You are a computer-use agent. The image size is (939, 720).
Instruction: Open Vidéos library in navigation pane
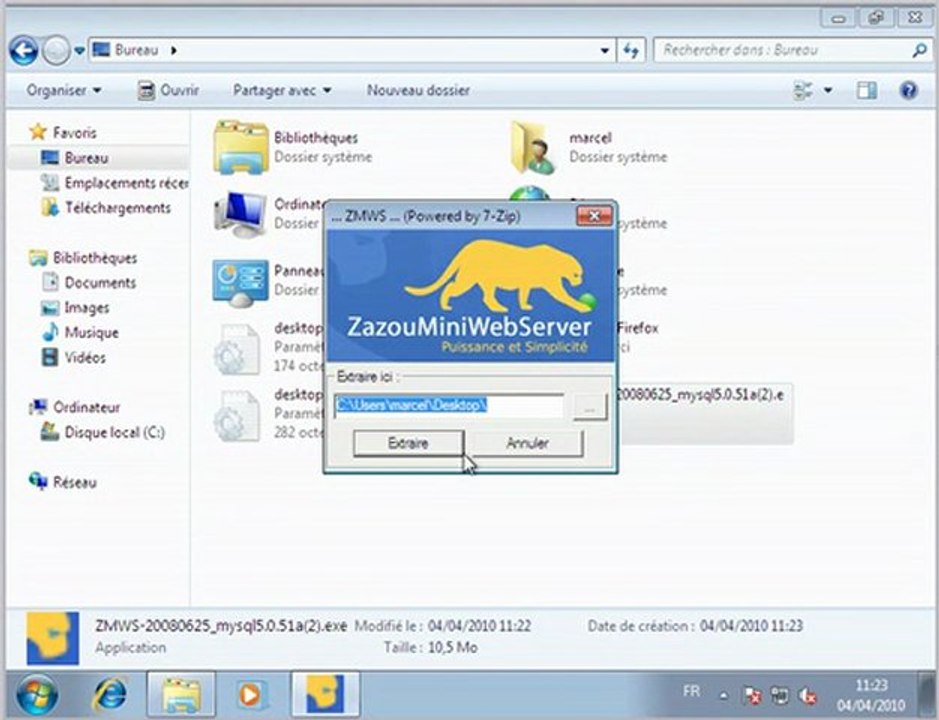(74, 358)
